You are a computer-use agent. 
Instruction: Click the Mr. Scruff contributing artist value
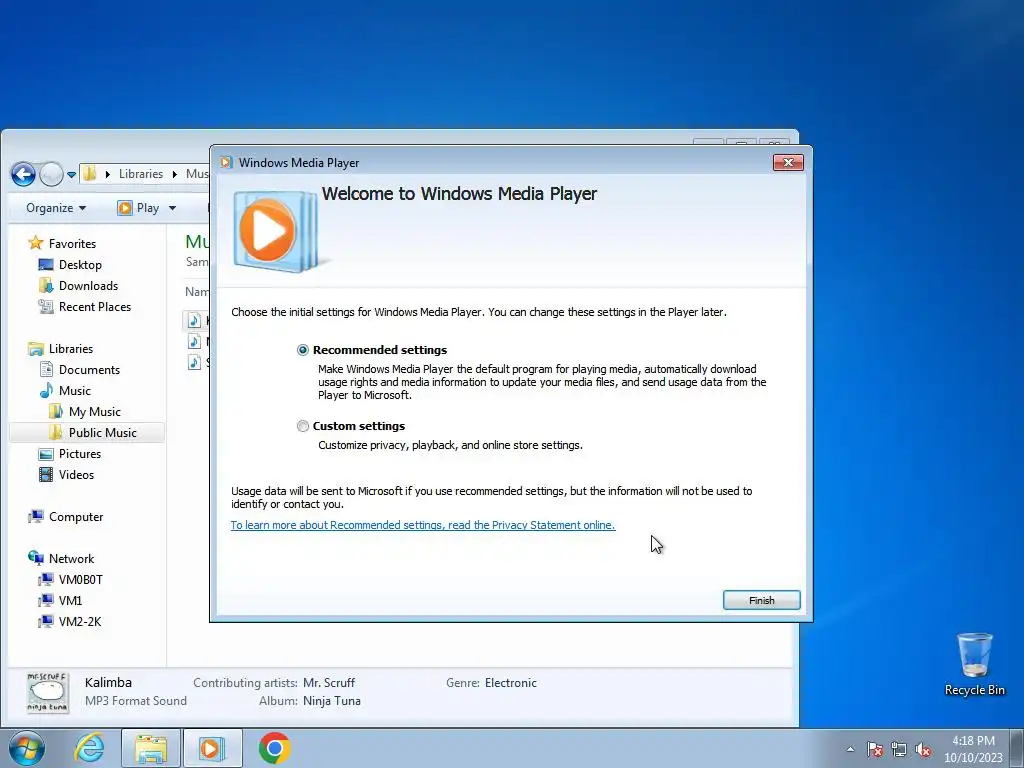[x=328, y=682]
